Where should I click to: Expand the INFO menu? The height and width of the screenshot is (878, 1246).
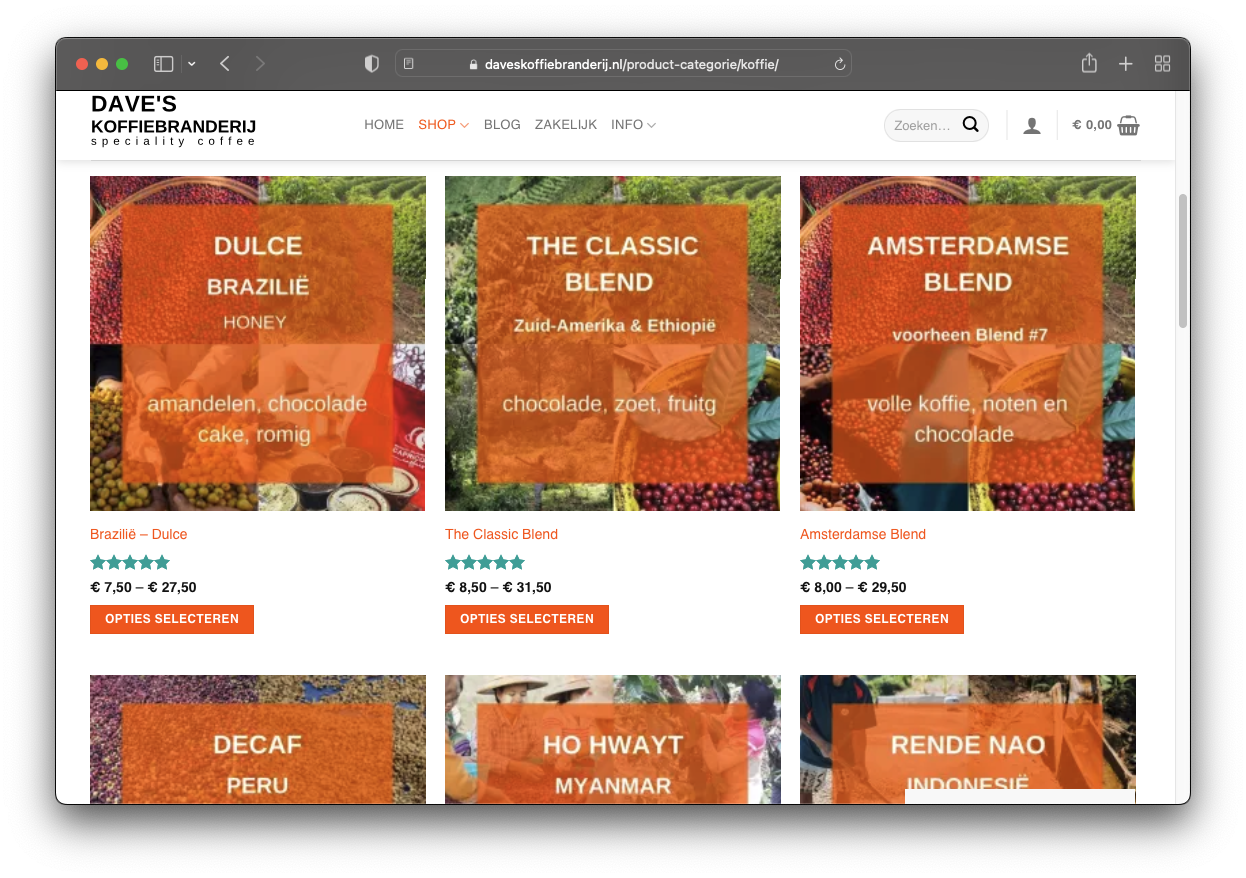coord(633,125)
